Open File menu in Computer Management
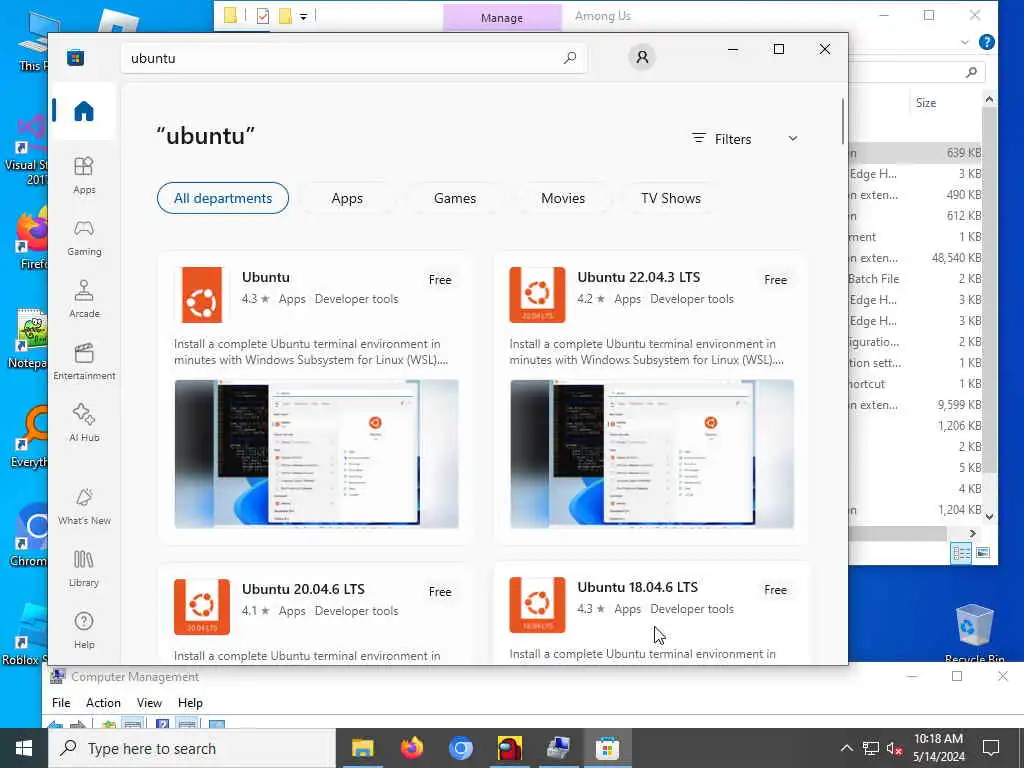 (61, 703)
